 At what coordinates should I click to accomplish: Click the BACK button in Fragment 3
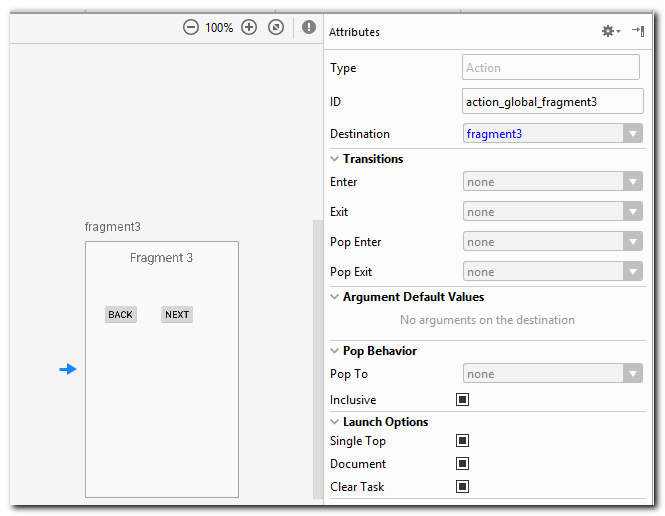tap(120, 315)
